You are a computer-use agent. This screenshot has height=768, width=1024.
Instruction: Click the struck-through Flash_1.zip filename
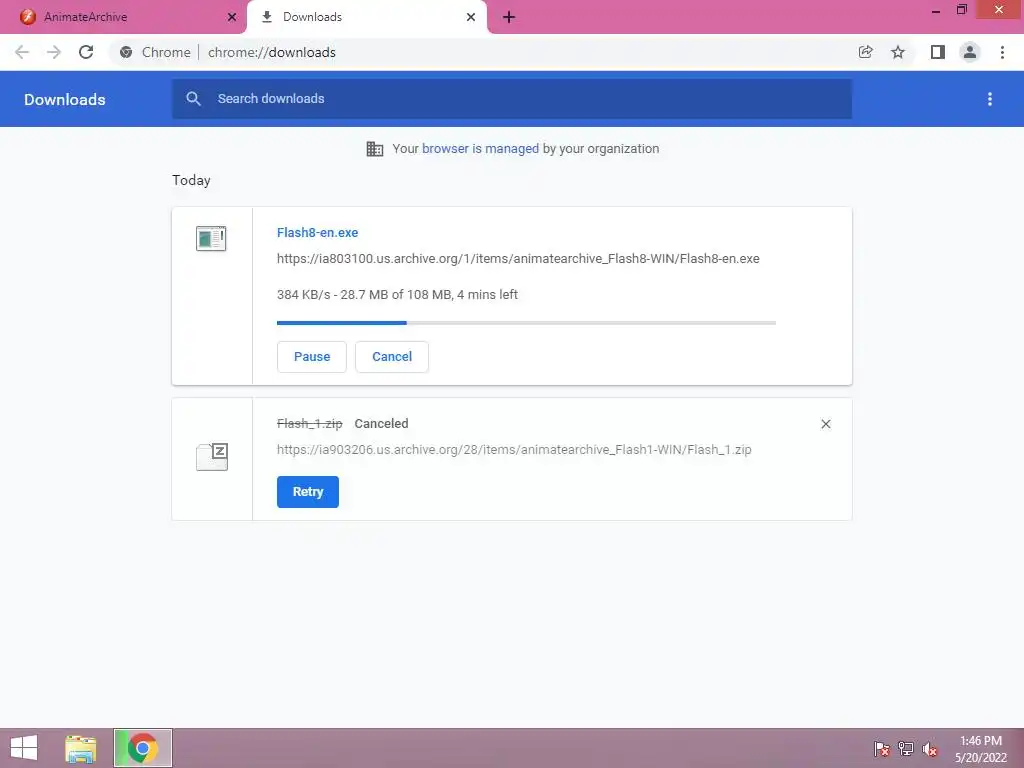click(x=310, y=424)
